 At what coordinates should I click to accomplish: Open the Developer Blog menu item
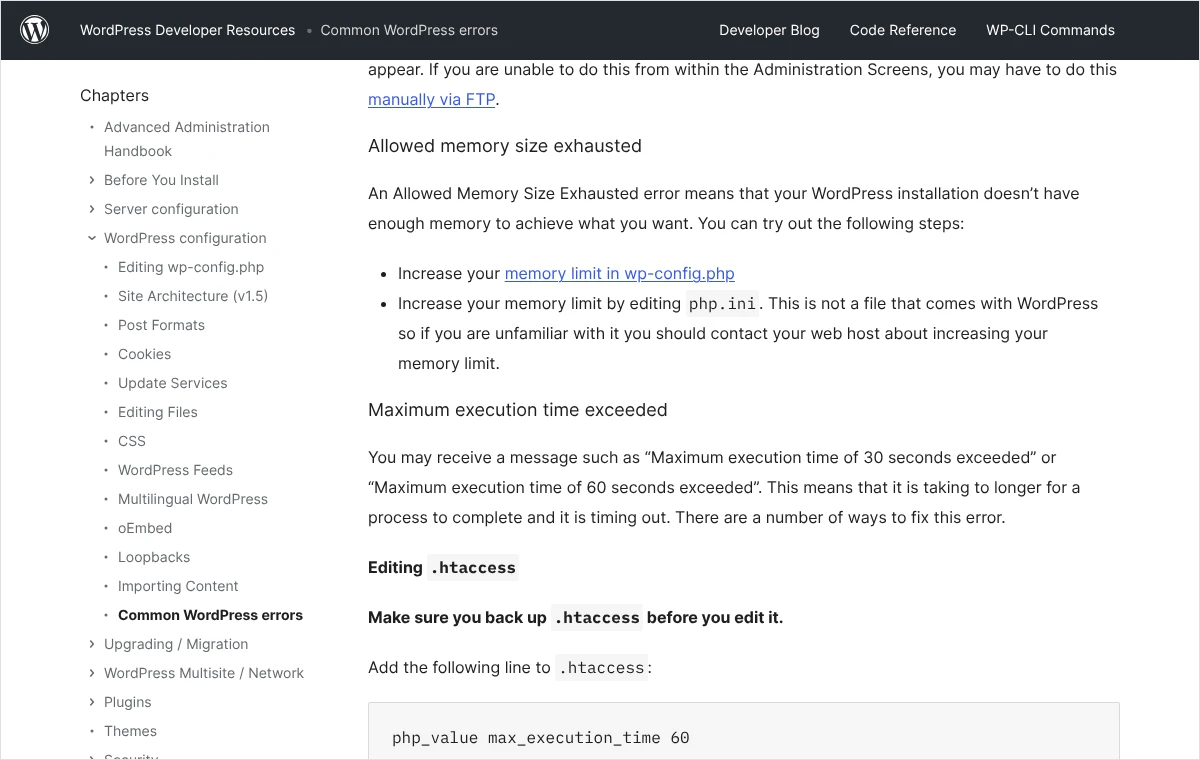point(769,30)
